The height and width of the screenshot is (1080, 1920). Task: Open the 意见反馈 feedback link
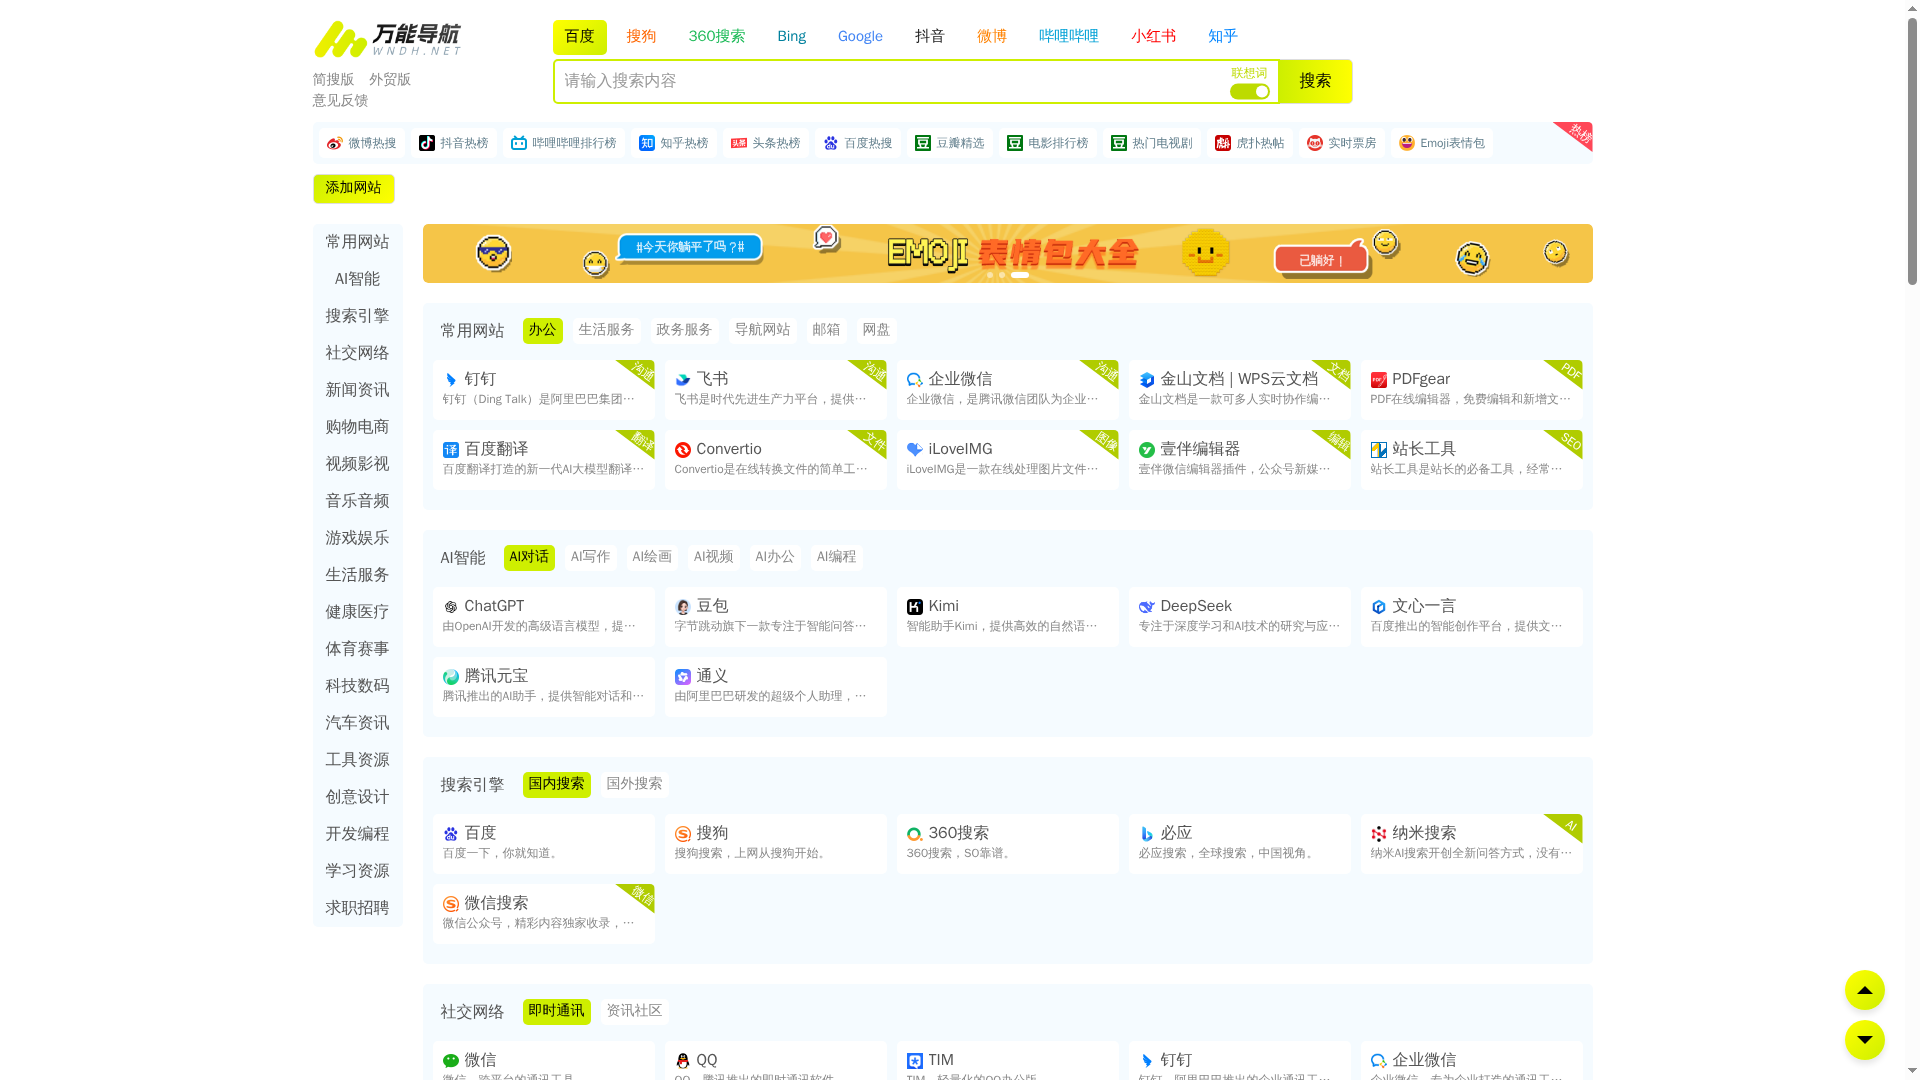[x=340, y=100]
